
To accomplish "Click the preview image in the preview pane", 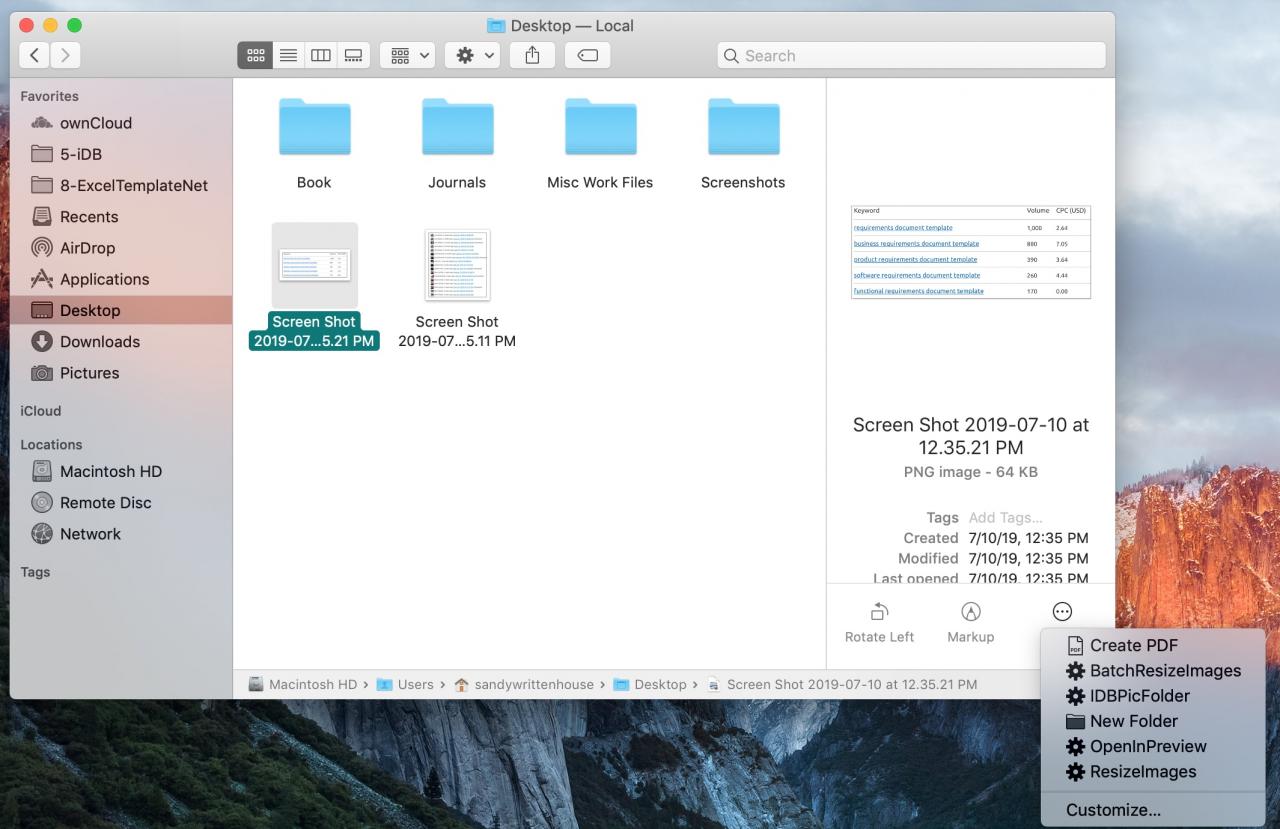I will coord(970,252).
